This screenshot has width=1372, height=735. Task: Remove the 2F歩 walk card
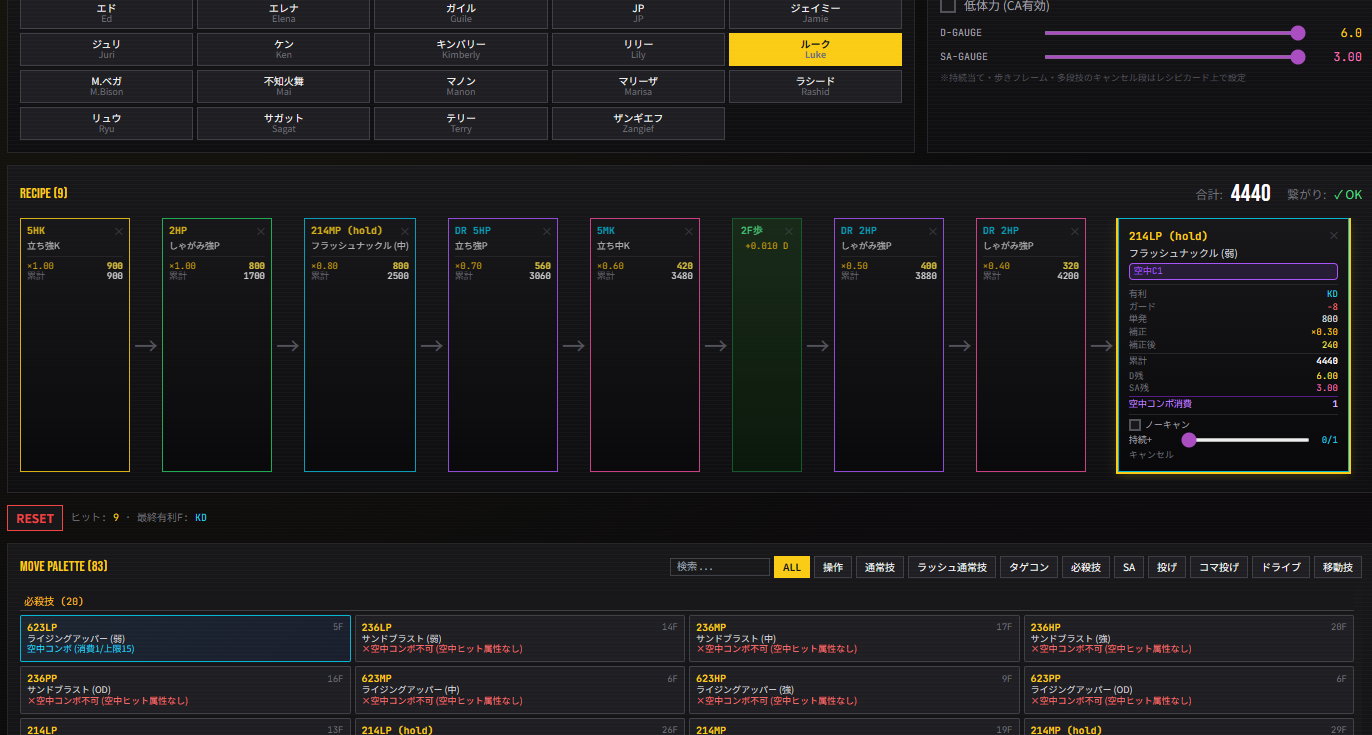[789, 231]
